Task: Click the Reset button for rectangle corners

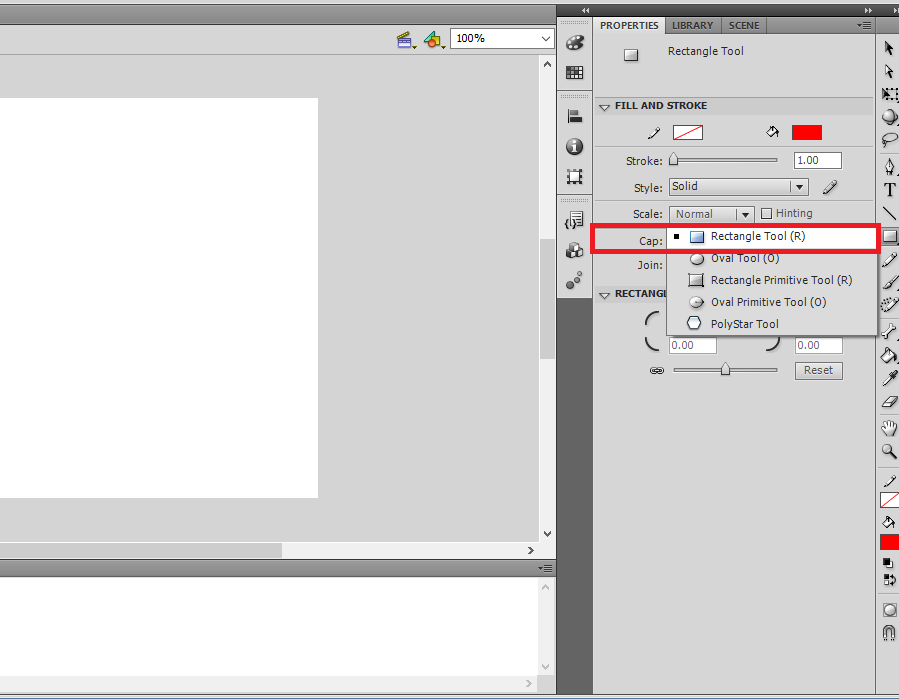Action: pyautogui.click(x=818, y=370)
